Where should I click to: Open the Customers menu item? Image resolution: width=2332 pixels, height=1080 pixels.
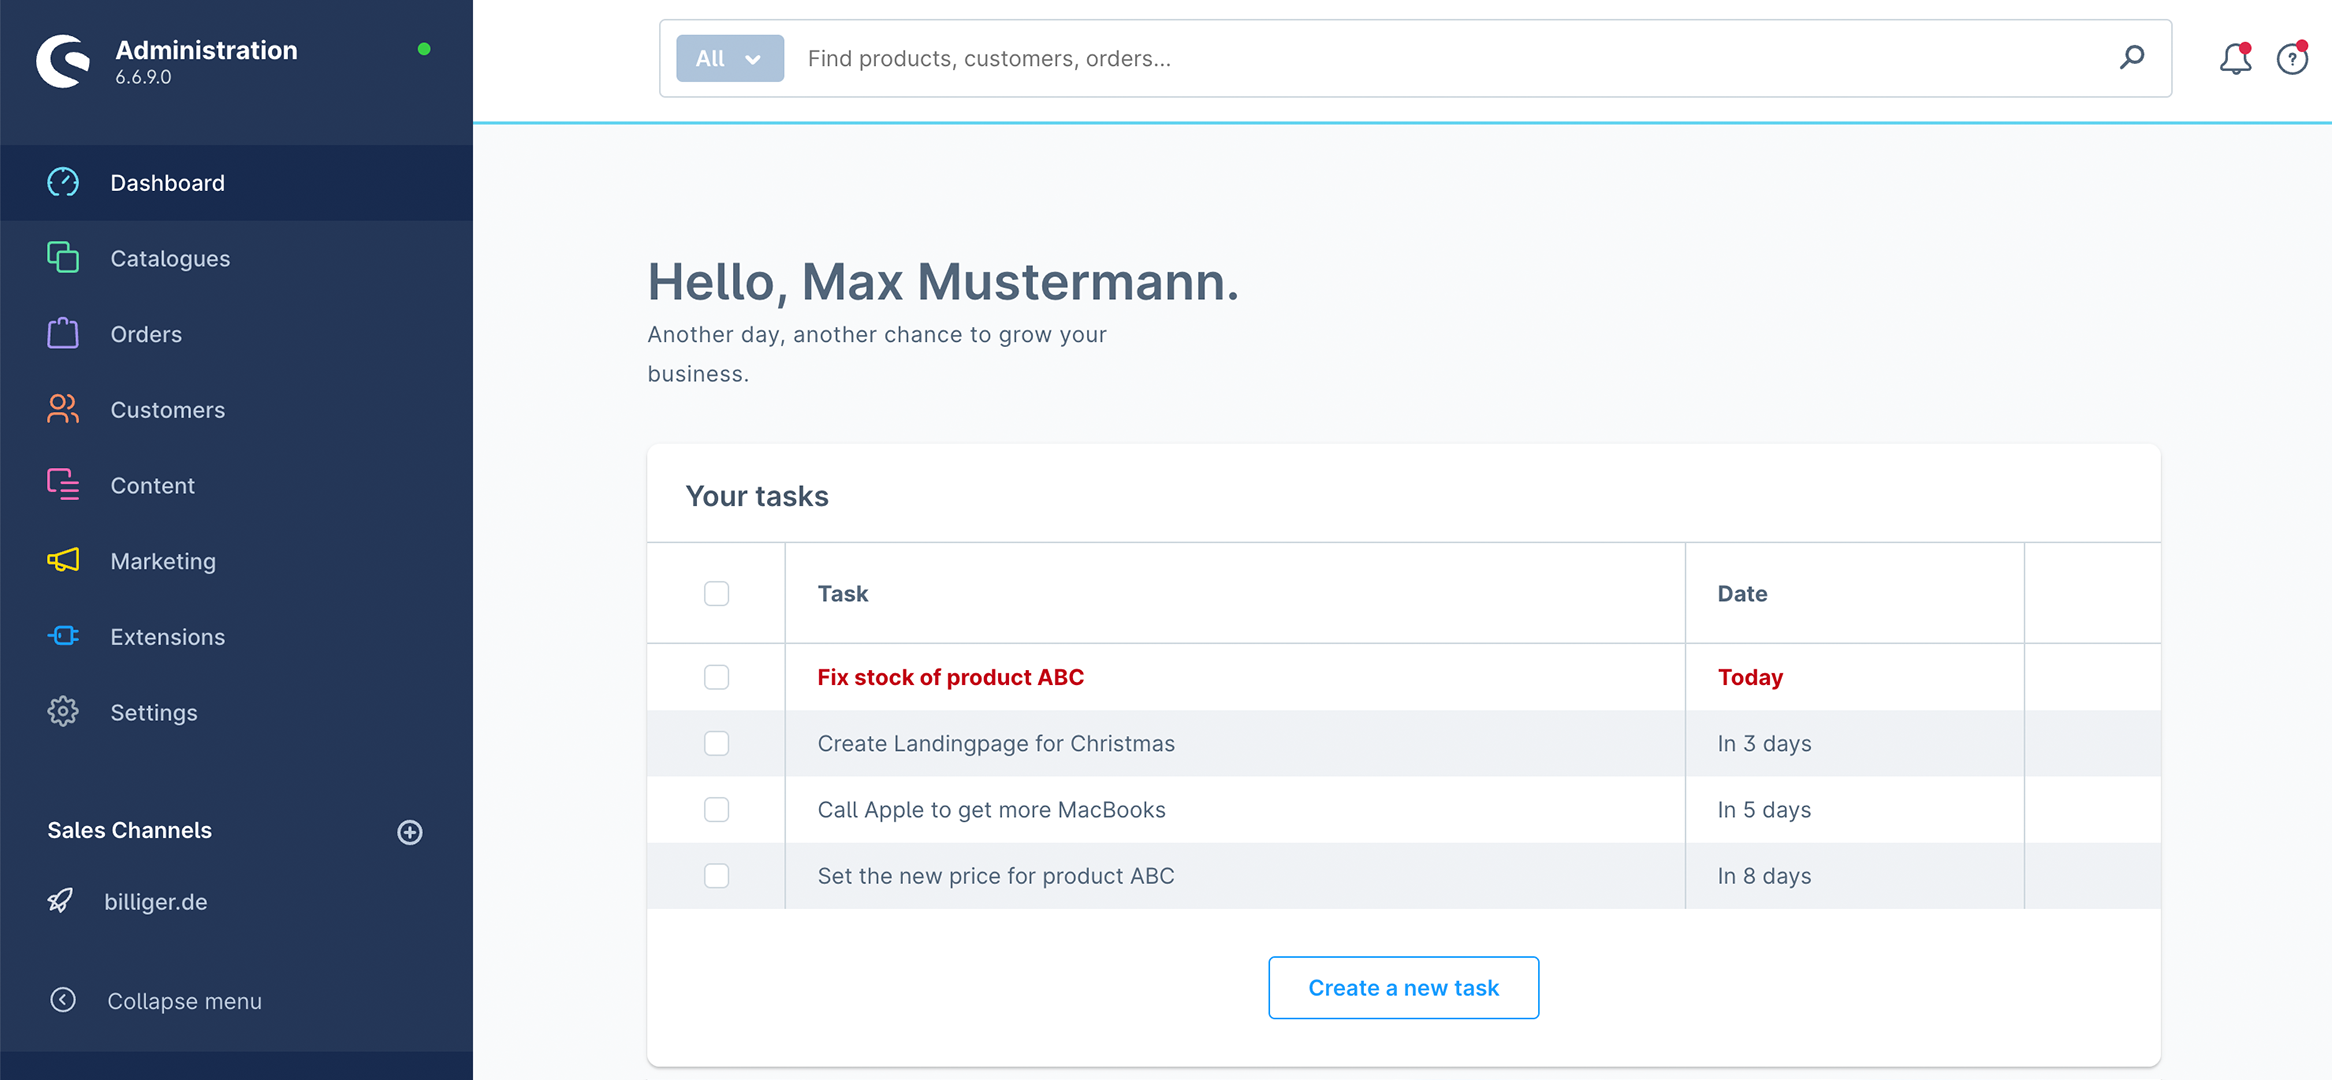pos(237,410)
